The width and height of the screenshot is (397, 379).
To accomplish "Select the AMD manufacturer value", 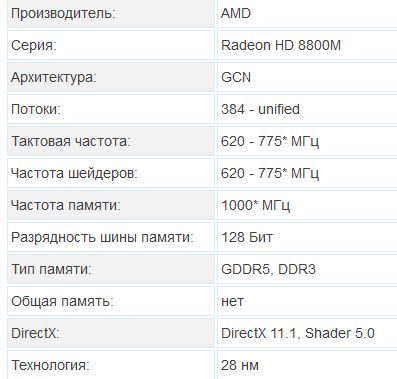I will click(236, 13).
